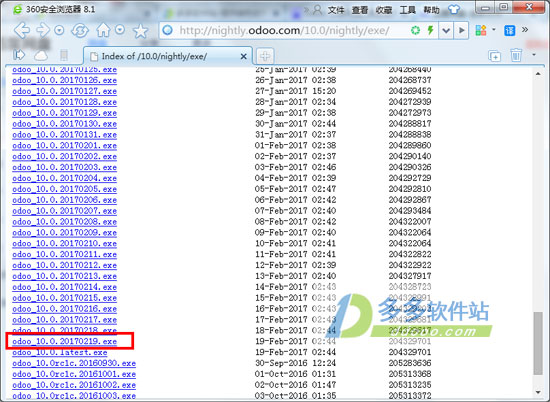Viewport: 550px width, 402px height.
Task: Open the translate icon in toolbar
Action: tap(509, 31)
